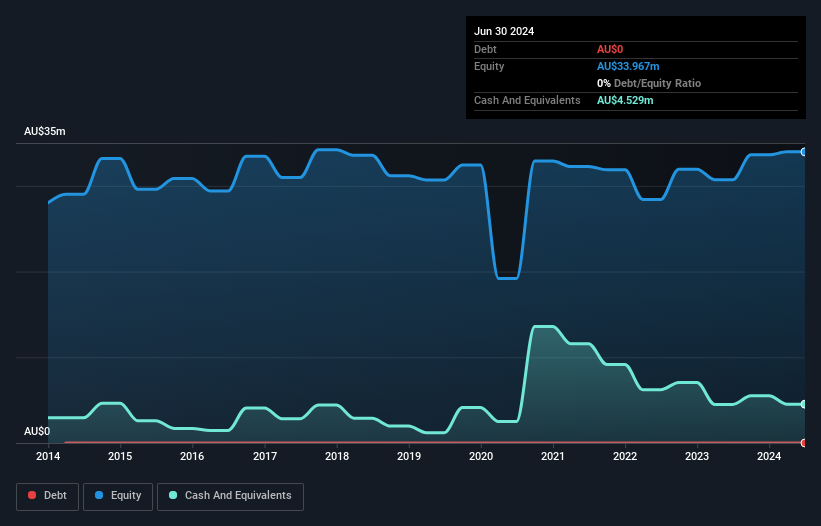
Task: Click the red Debt legend dot
Action: (32, 495)
